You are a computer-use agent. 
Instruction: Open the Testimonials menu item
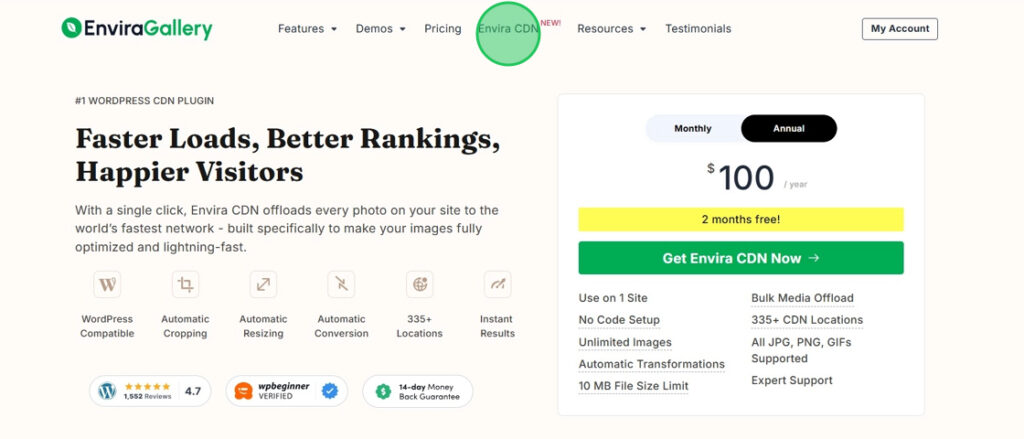coord(698,29)
